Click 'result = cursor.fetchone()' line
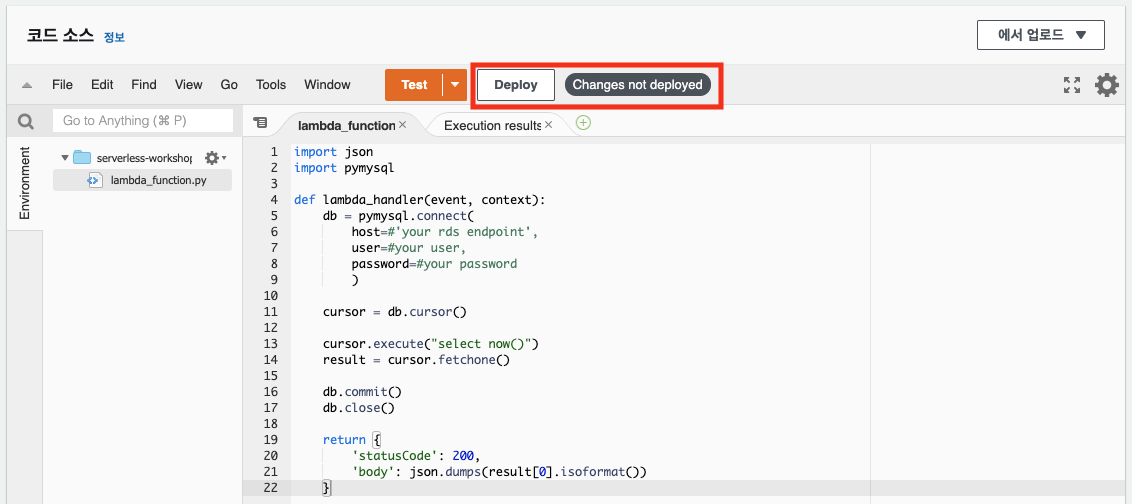Screen dimensions: 1132x504 pos(417,360)
